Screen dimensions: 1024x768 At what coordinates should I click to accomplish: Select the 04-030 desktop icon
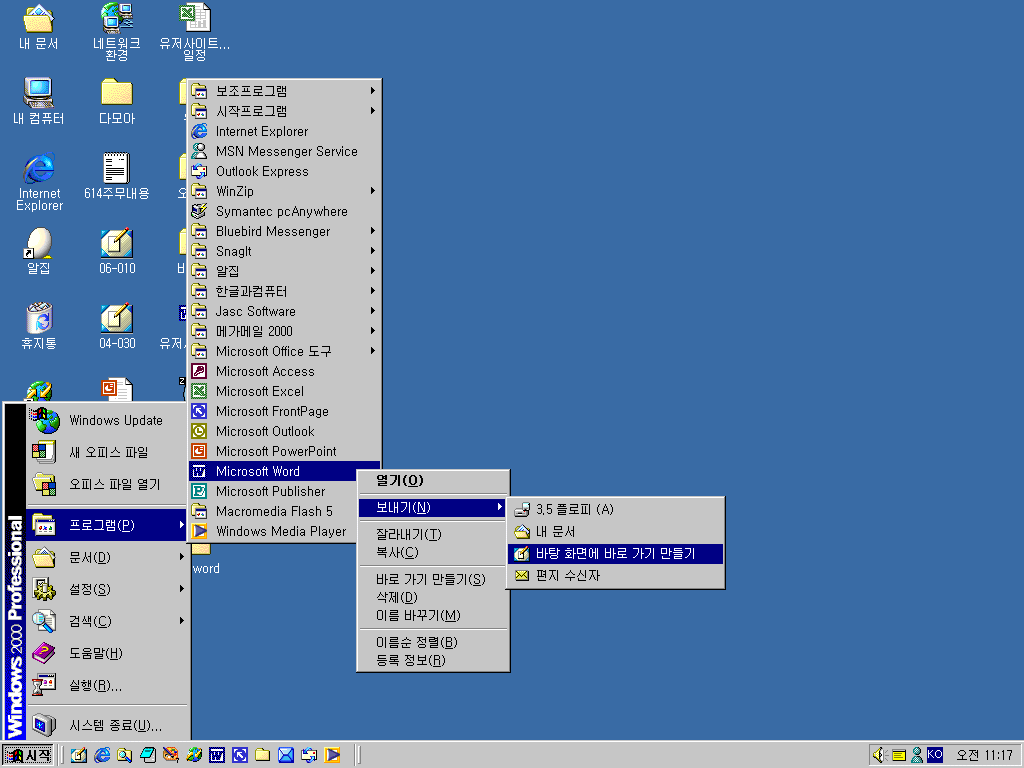(x=117, y=326)
